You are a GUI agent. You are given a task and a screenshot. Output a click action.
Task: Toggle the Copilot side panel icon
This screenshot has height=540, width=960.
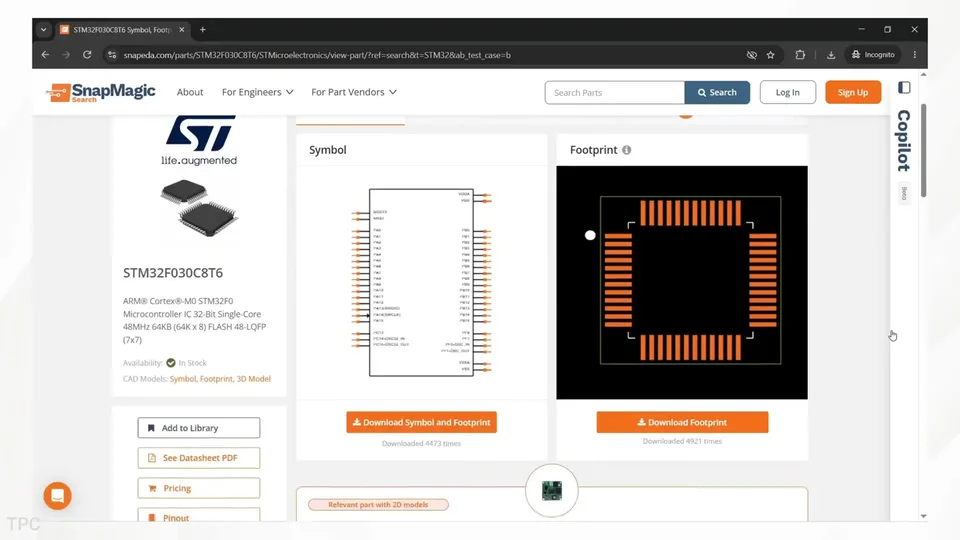click(x=904, y=88)
